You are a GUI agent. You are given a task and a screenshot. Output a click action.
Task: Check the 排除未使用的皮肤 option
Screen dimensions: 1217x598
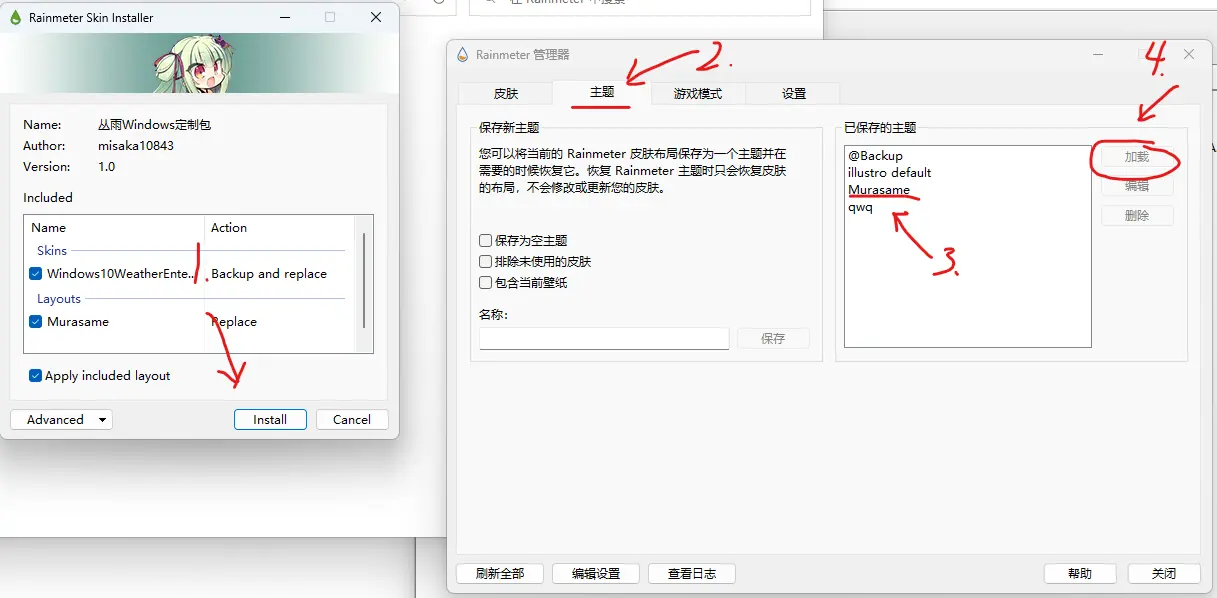[486, 262]
